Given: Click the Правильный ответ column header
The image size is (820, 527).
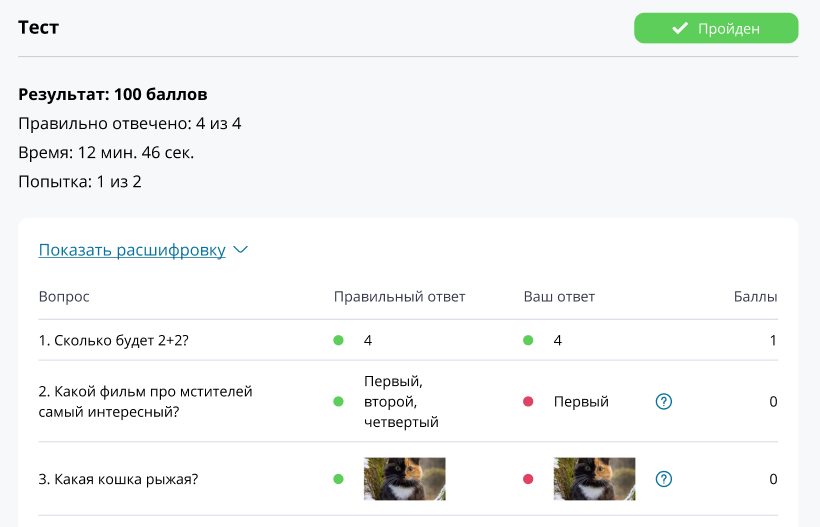Looking at the screenshot, I should [400, 296].
